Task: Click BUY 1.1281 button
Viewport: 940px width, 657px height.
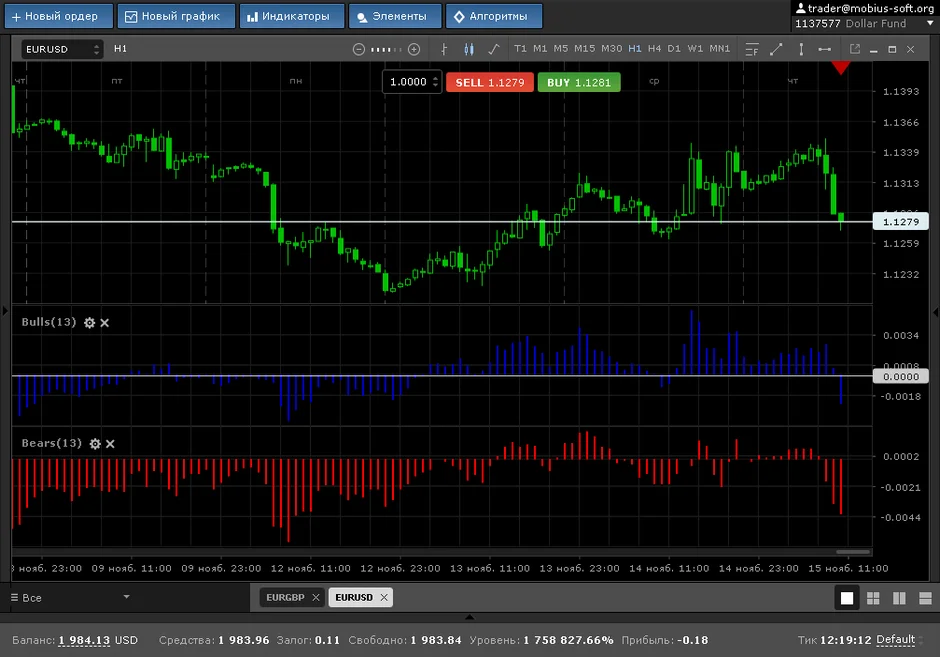Action: (579, 83)
